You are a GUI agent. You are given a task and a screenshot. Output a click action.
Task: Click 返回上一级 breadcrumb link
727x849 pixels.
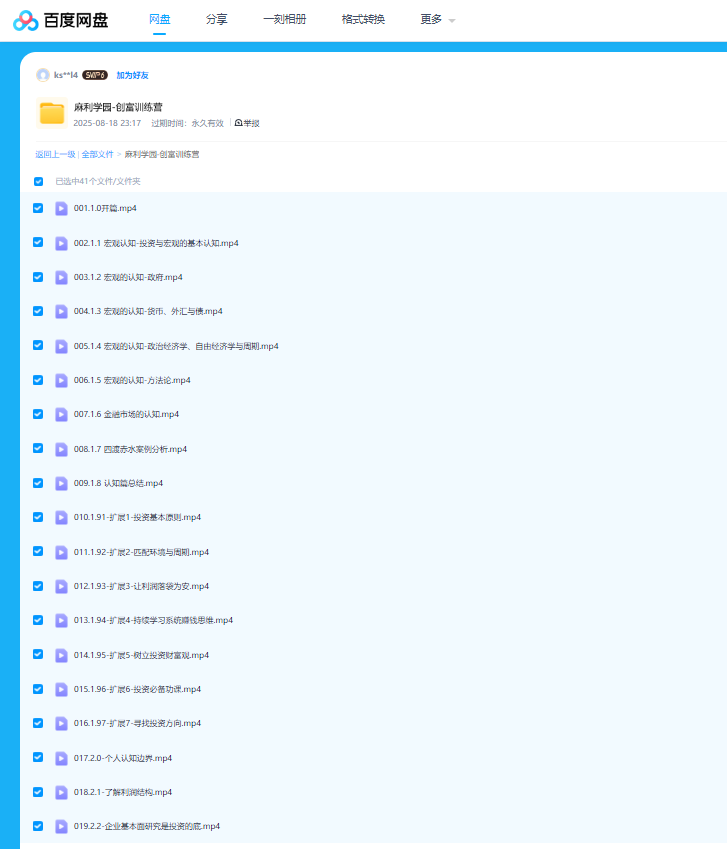(55, 155)
